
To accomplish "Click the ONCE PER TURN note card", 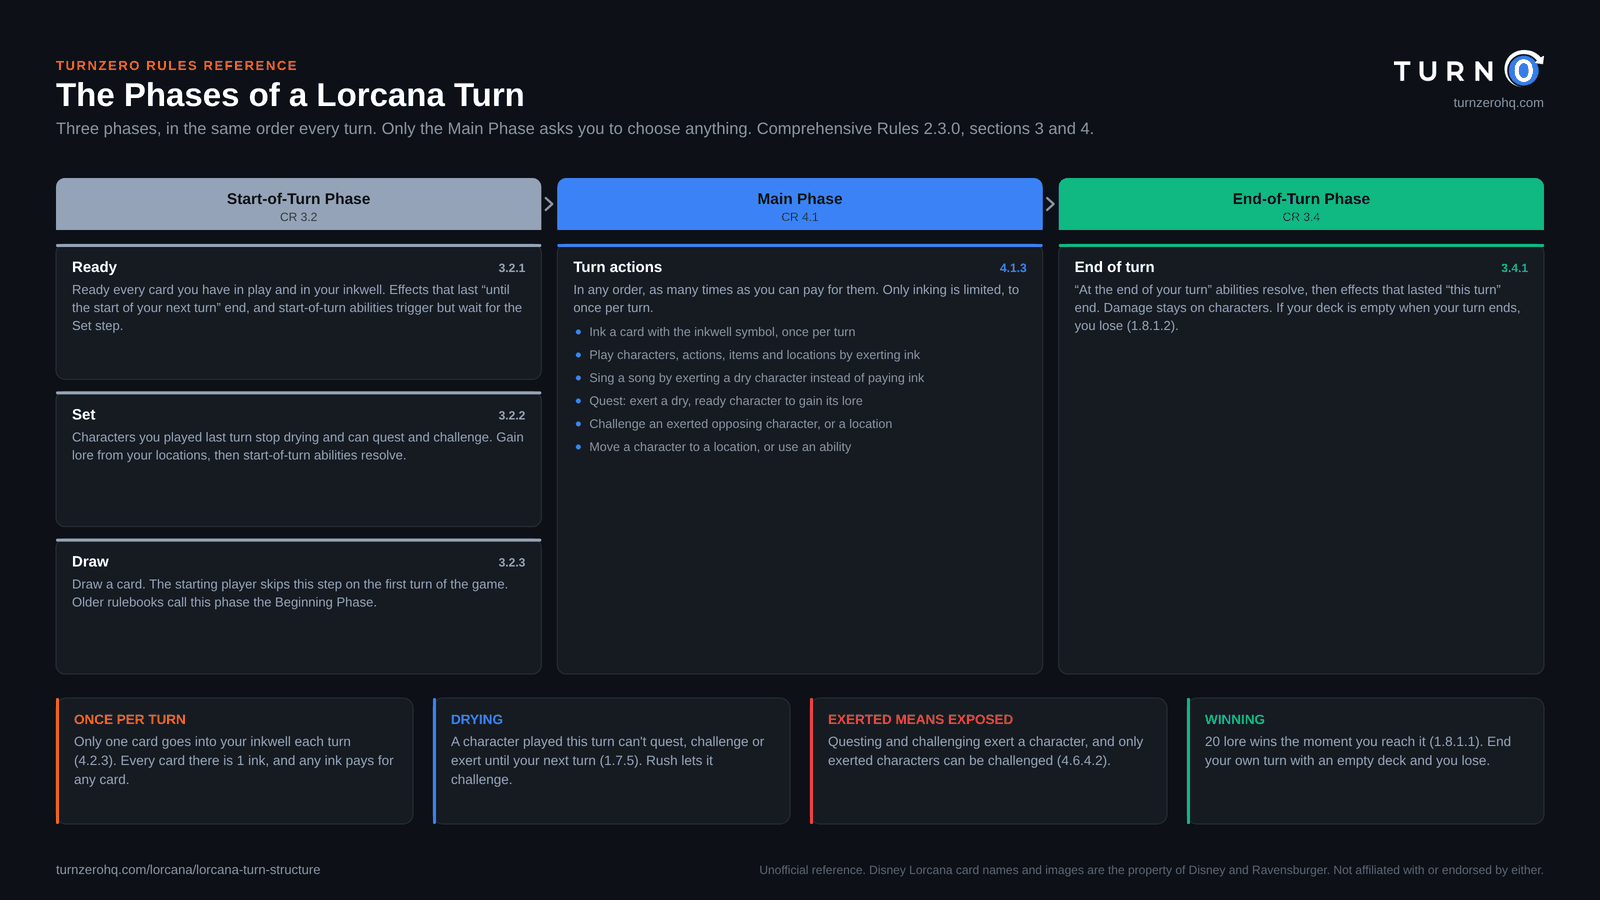I will (234, 761).
